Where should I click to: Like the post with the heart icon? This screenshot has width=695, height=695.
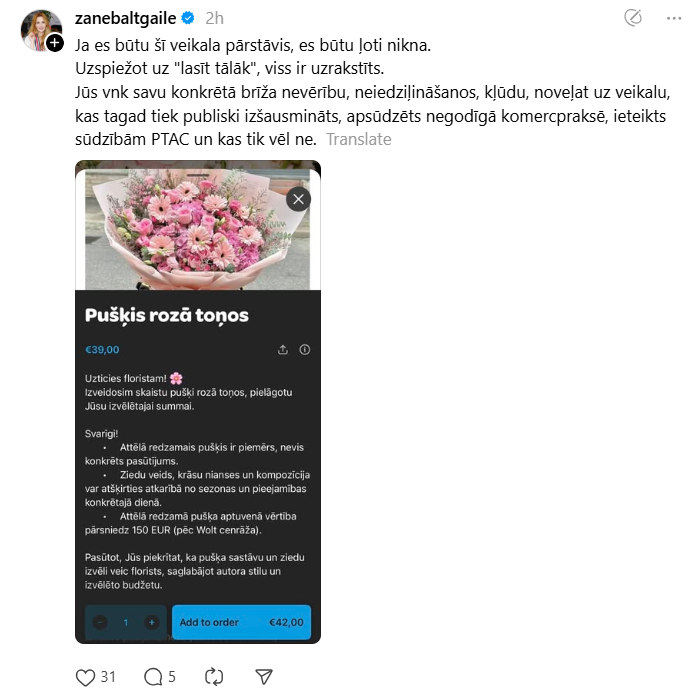point(86,677)
